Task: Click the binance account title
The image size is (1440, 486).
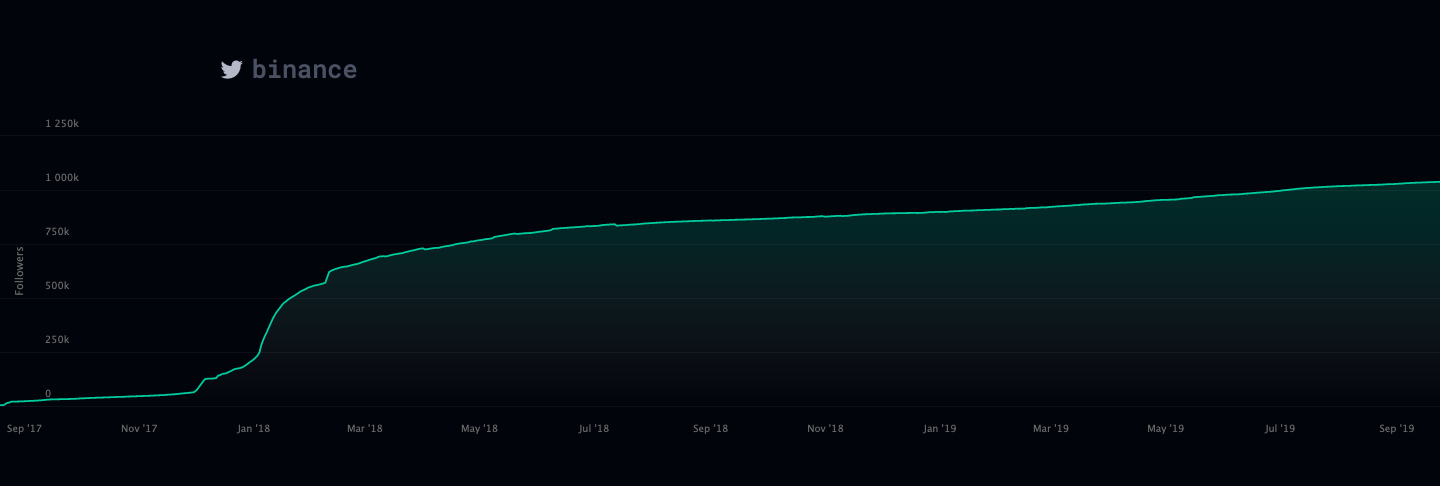Action: point(304,69)
